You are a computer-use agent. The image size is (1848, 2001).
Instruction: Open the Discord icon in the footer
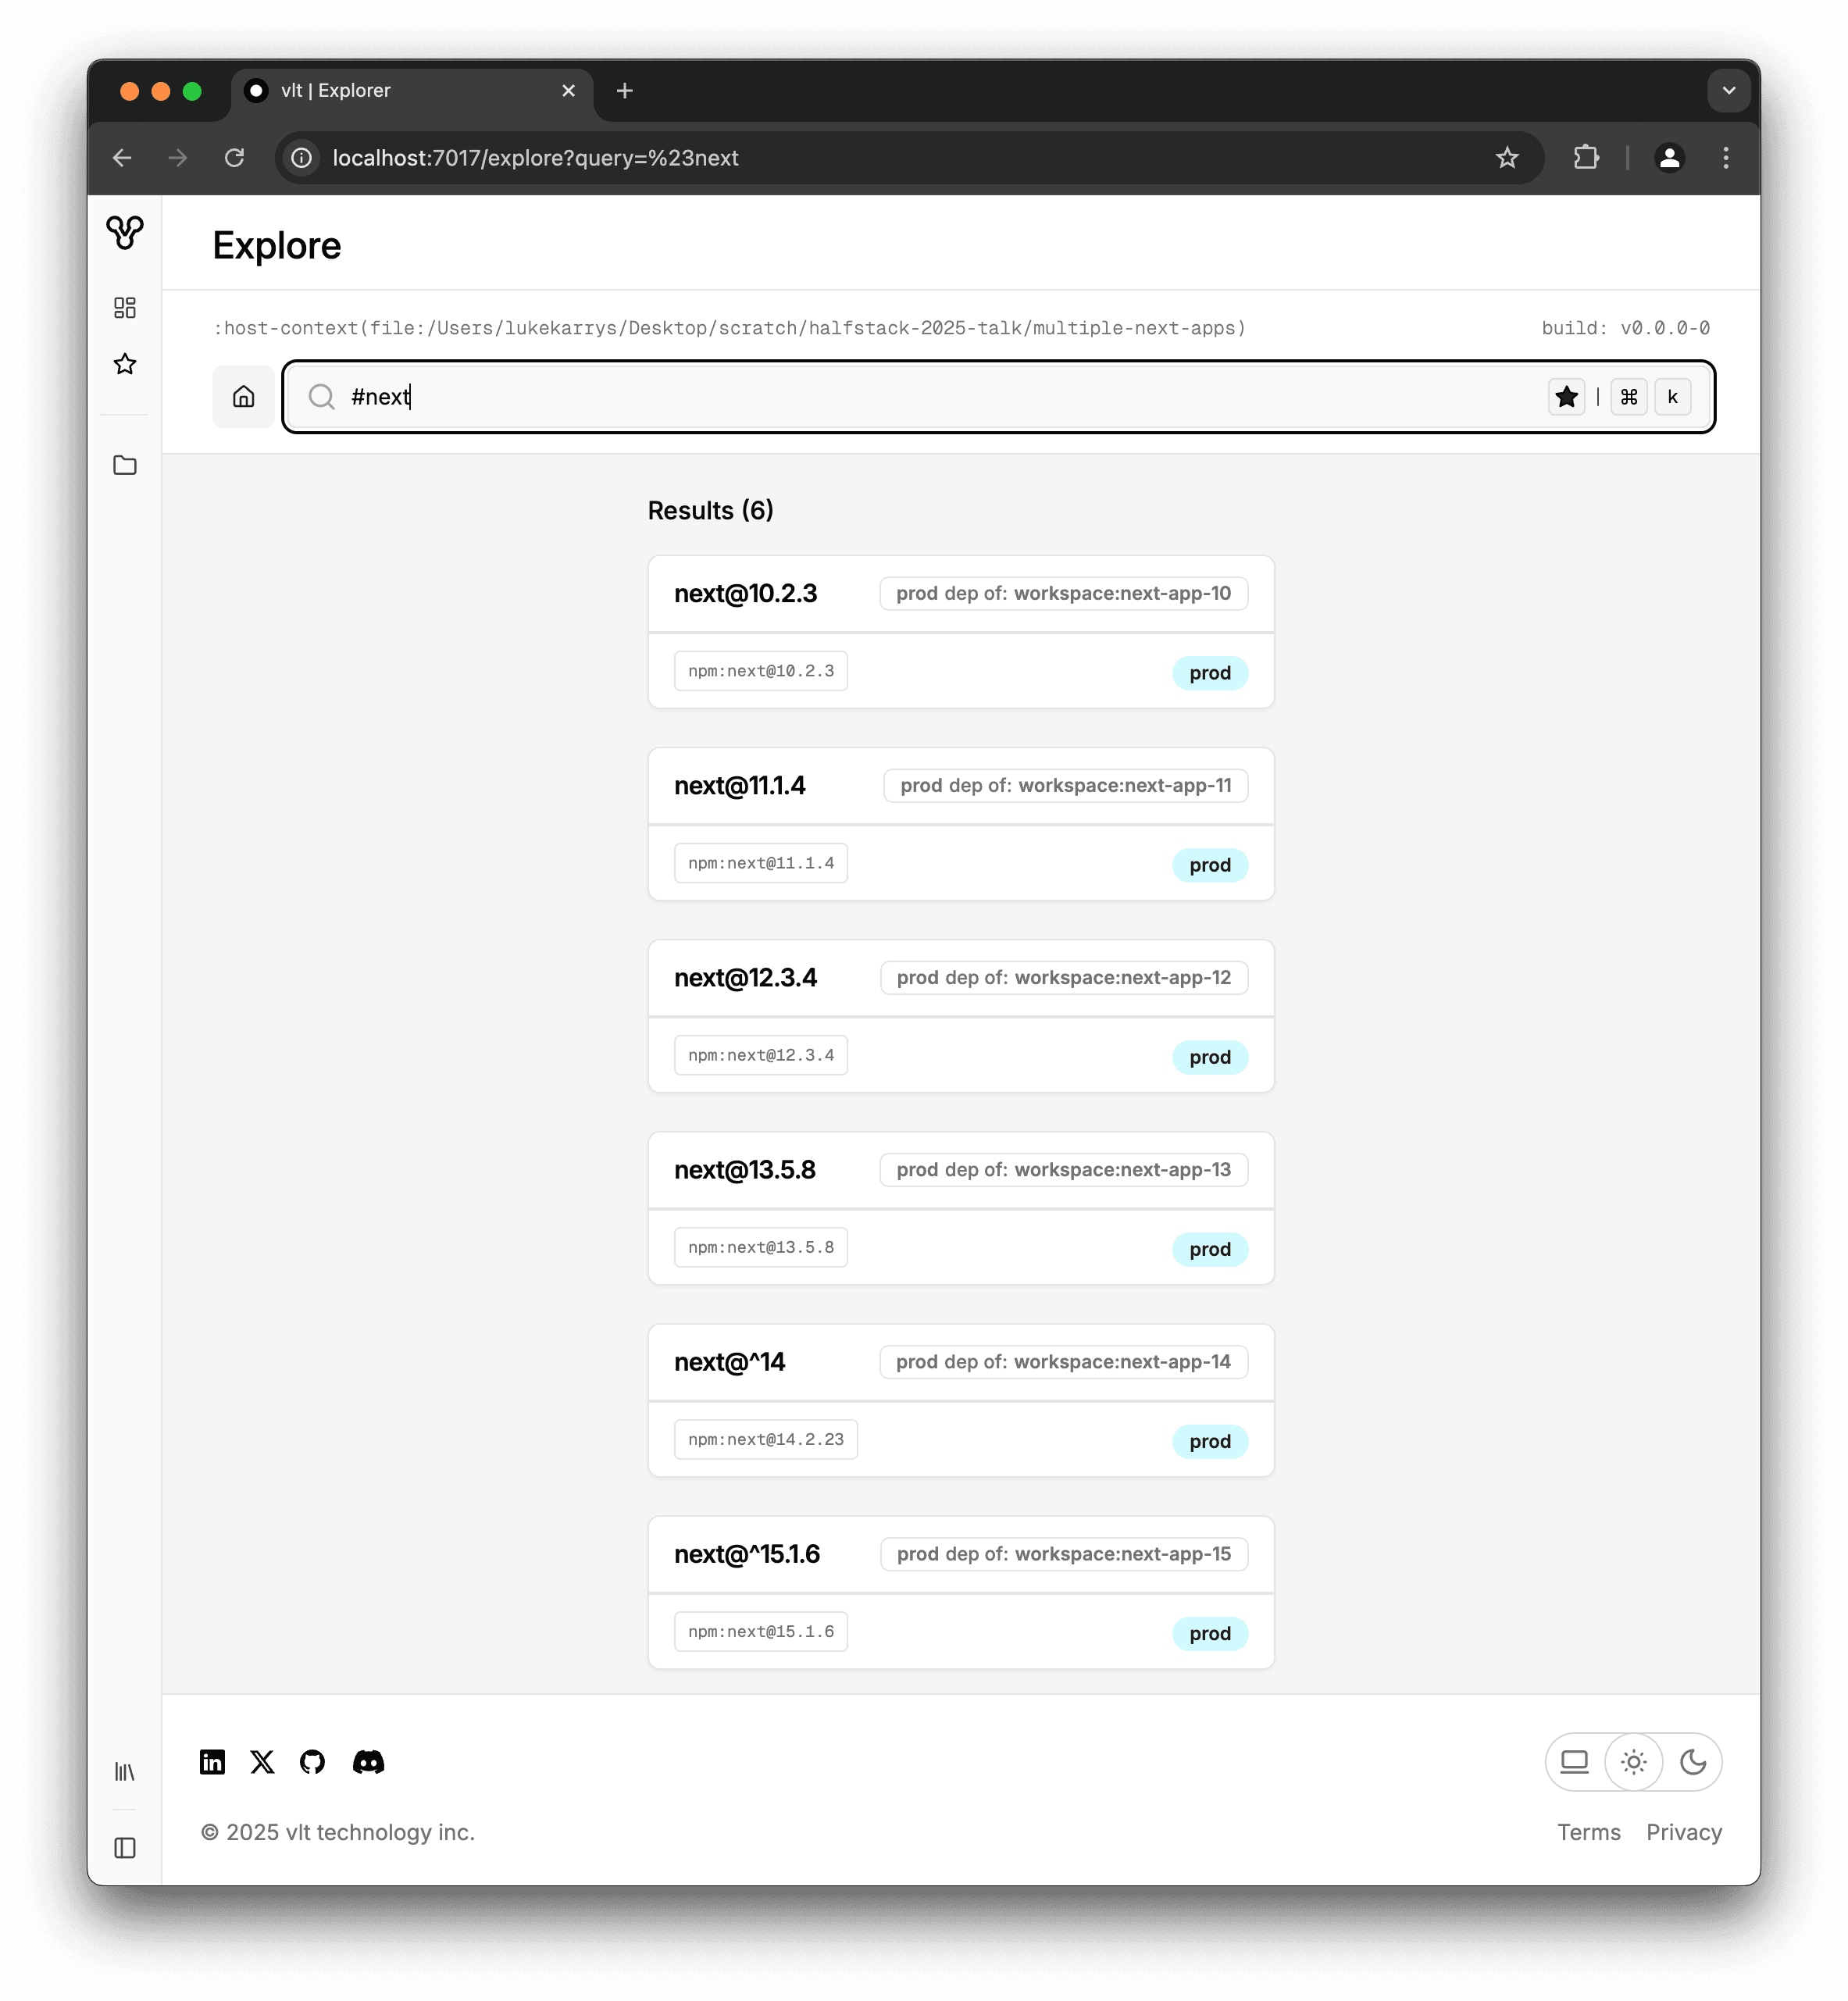tap(368, 1762)
